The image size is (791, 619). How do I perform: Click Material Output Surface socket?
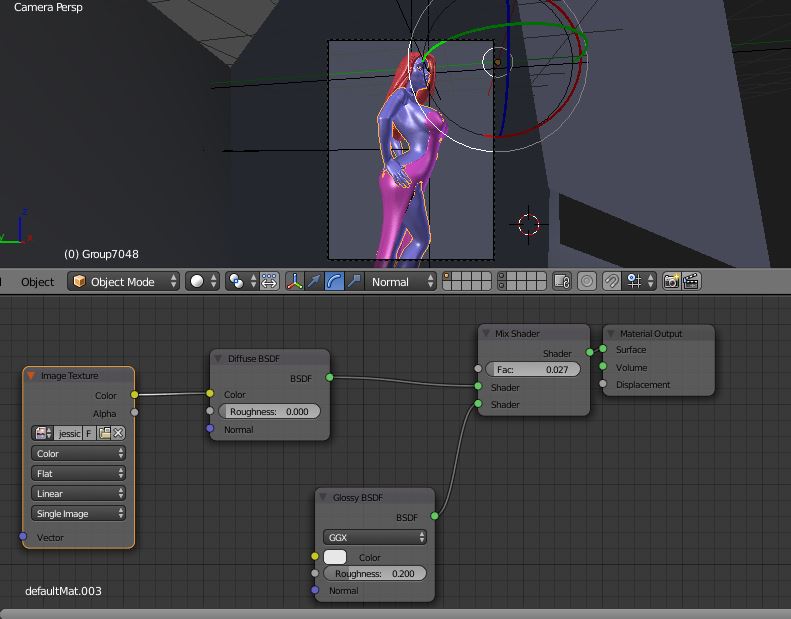coord(603,349)
